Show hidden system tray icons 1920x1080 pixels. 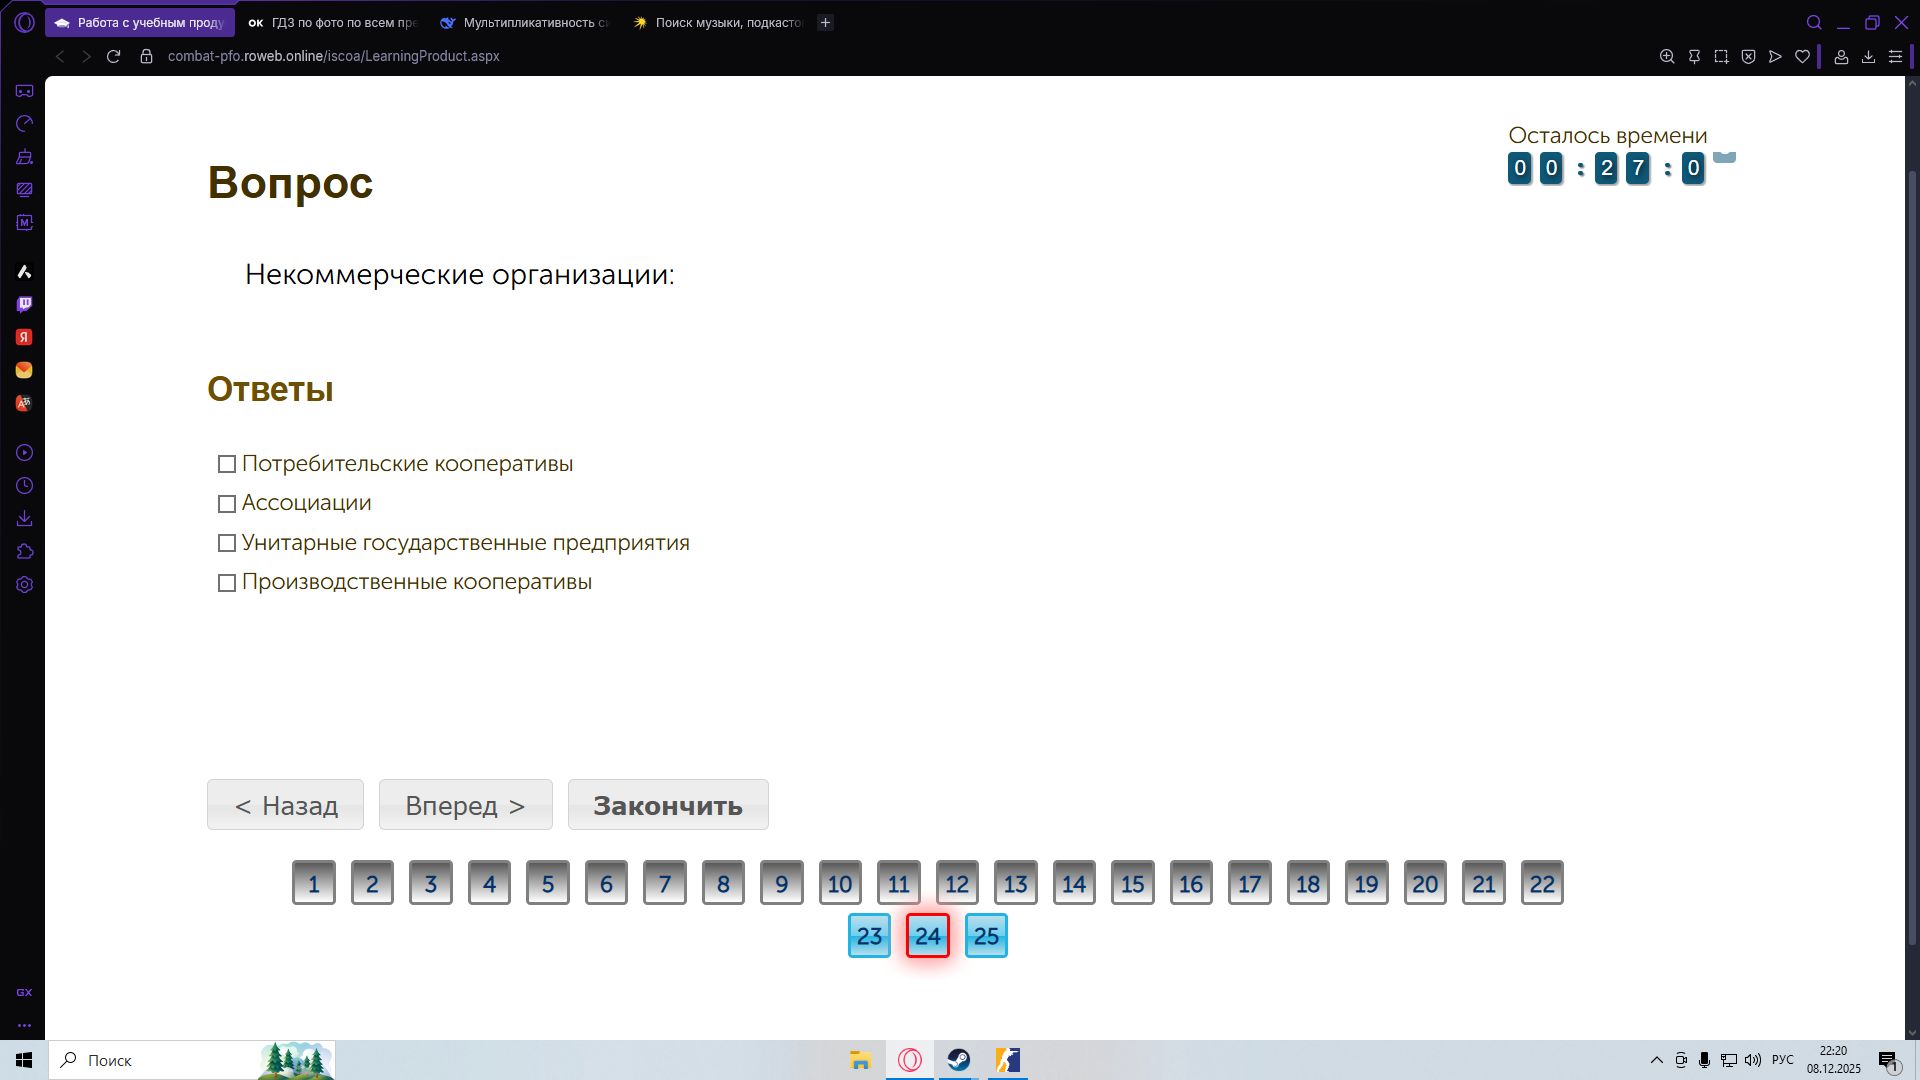coord(1656,1060)
